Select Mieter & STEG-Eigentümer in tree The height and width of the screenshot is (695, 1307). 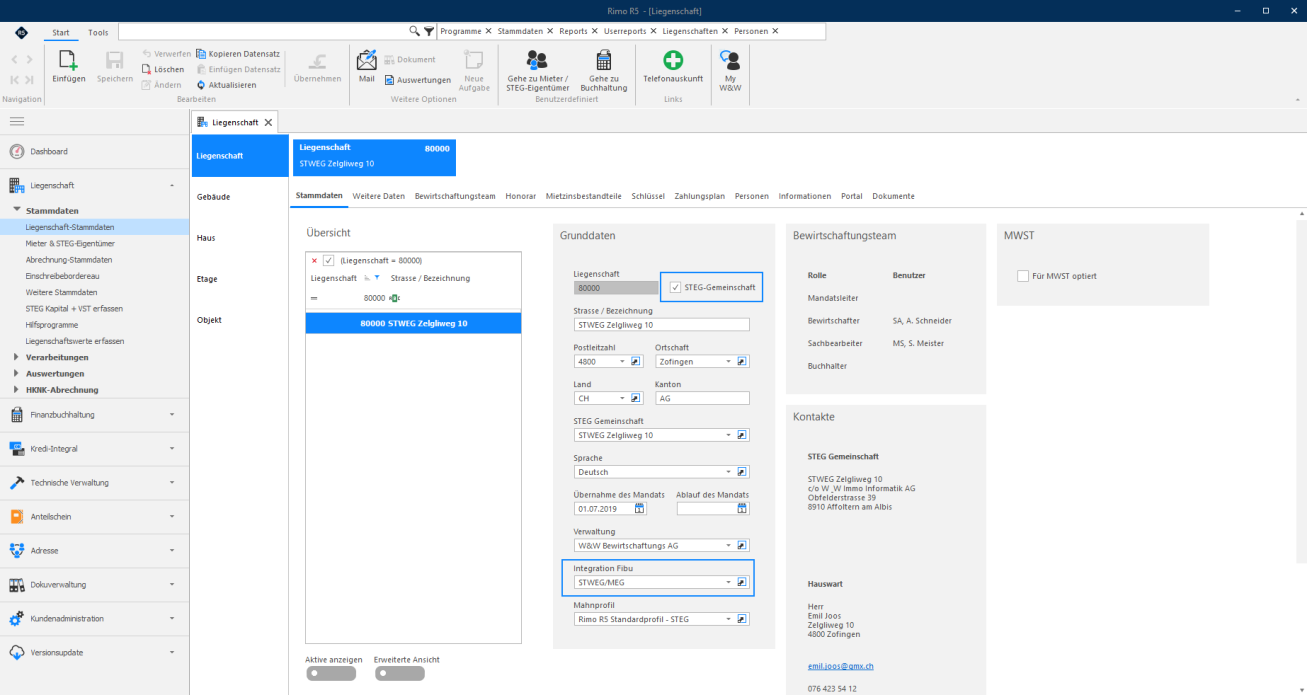tap(69, 243)
